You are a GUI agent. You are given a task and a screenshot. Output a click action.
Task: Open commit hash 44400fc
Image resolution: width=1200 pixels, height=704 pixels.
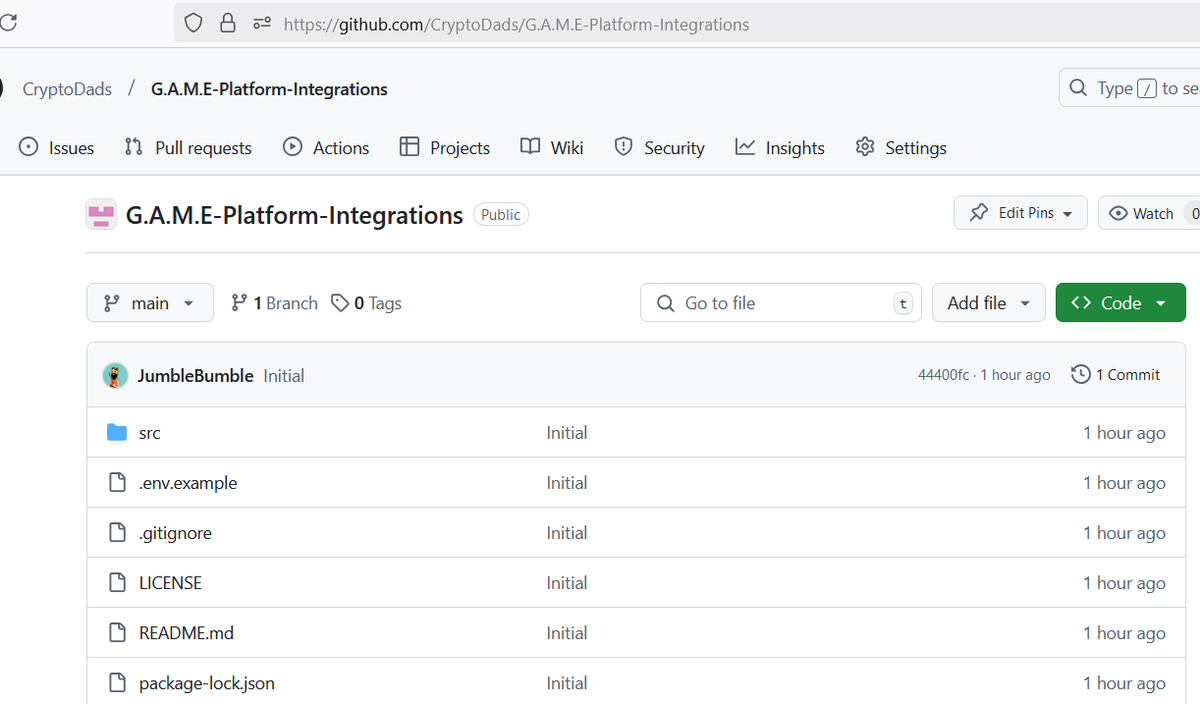(943, 375)
